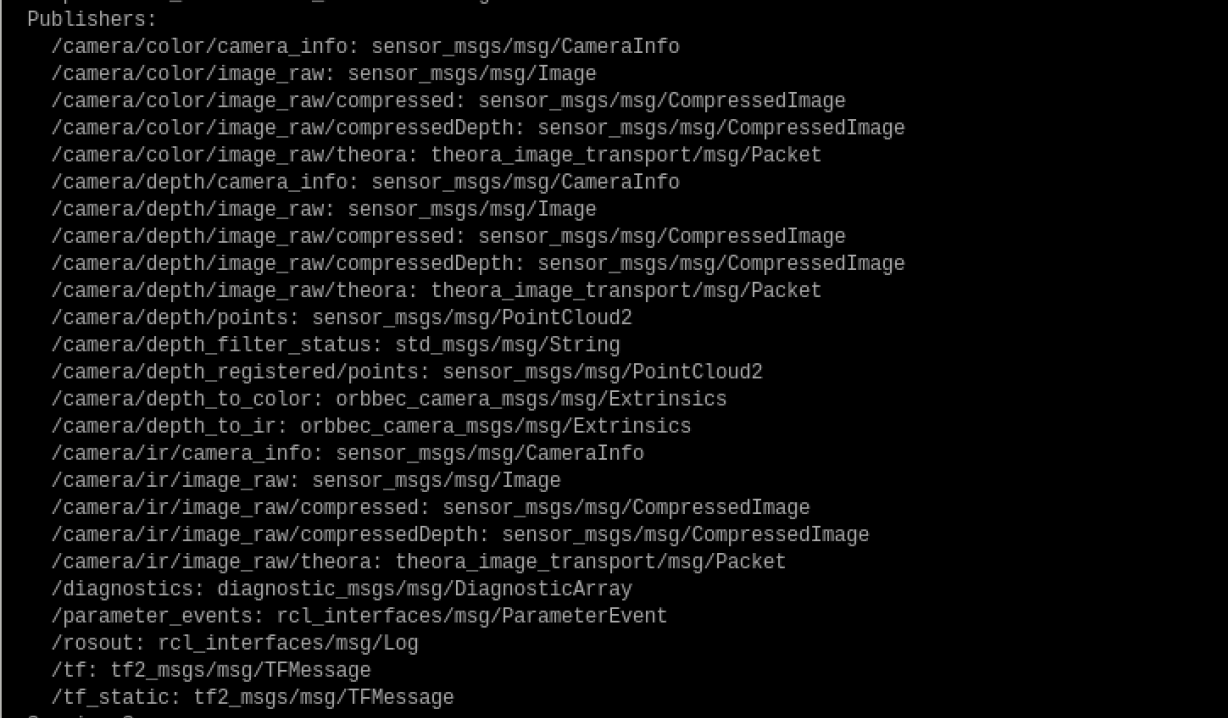Screen dimensions: 1228x718
Task: Click the /parameter_events ParameterEvent line
Action: tap(359, 615)
